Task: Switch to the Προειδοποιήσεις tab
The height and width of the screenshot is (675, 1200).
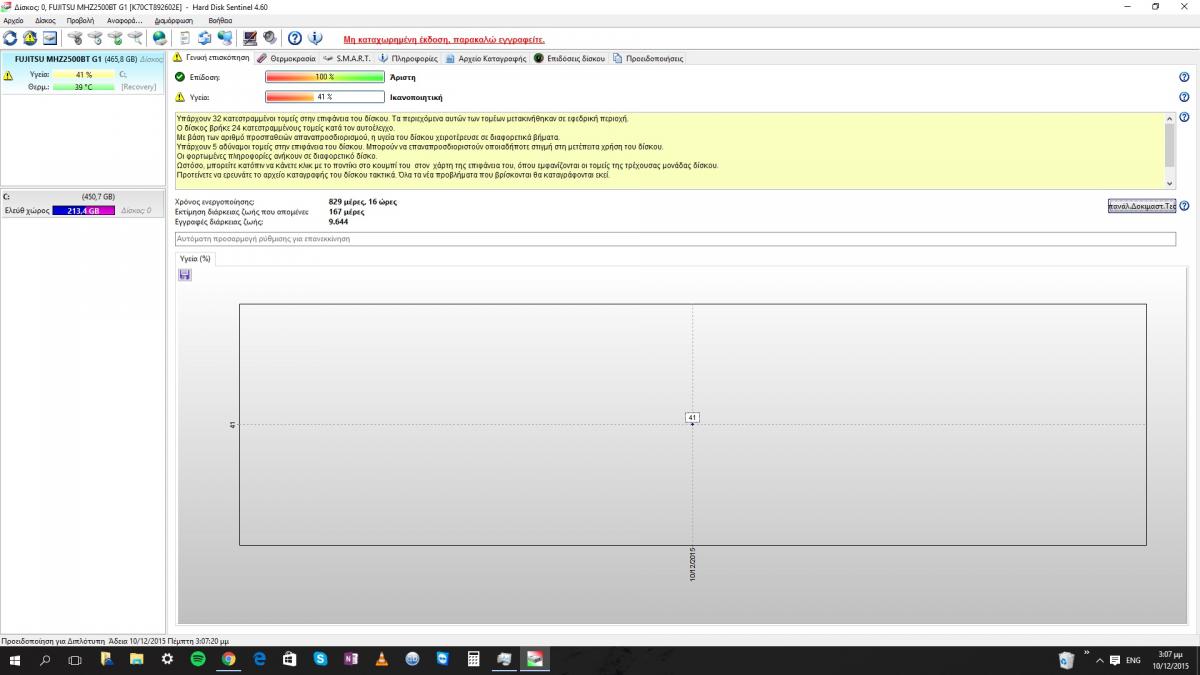Action: tap(648, 59)
